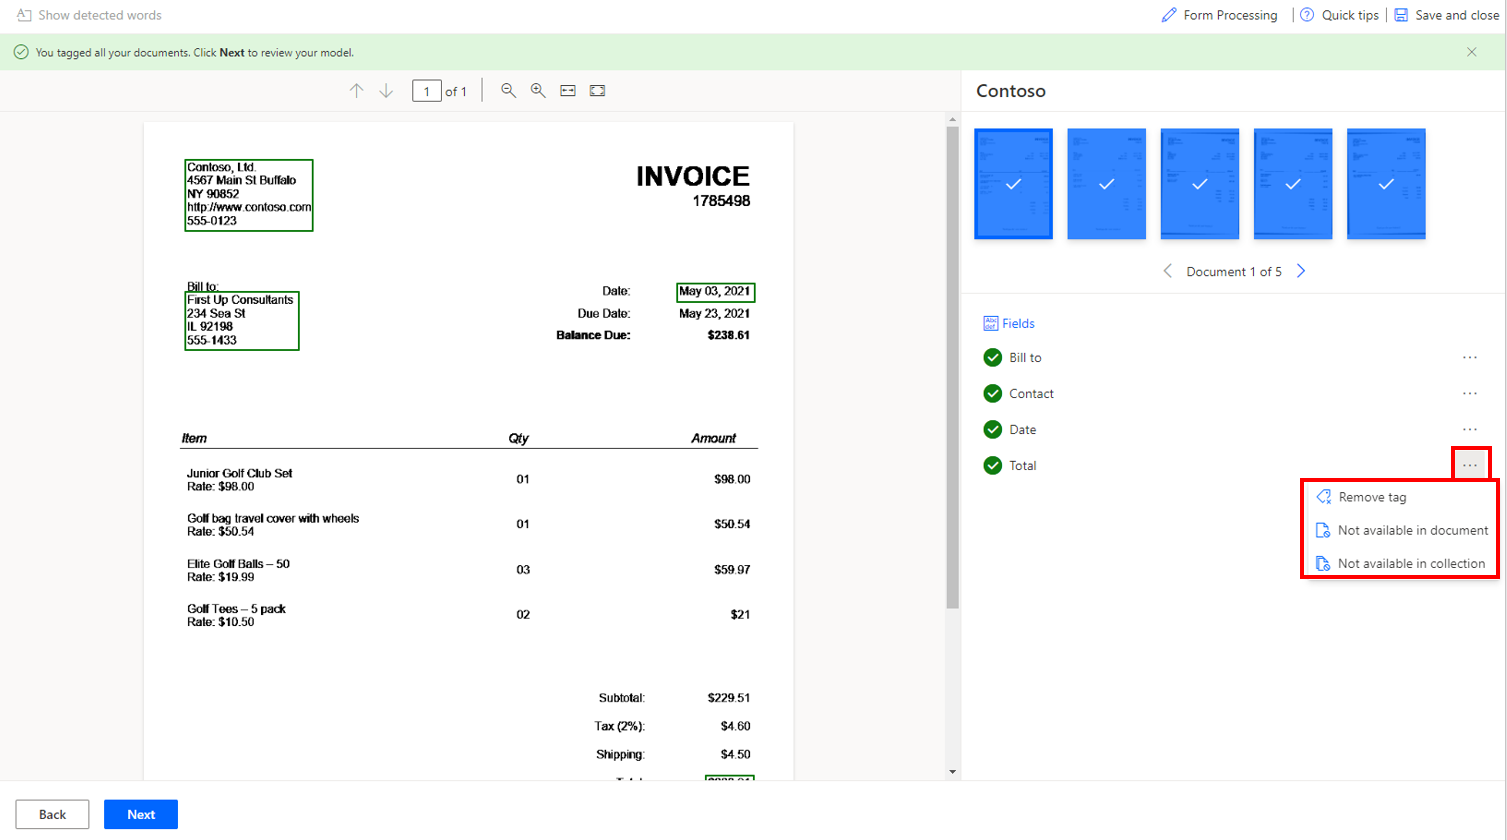Open more options for the Date field
The image size is (1507, 840).
tap(1469, 430)
